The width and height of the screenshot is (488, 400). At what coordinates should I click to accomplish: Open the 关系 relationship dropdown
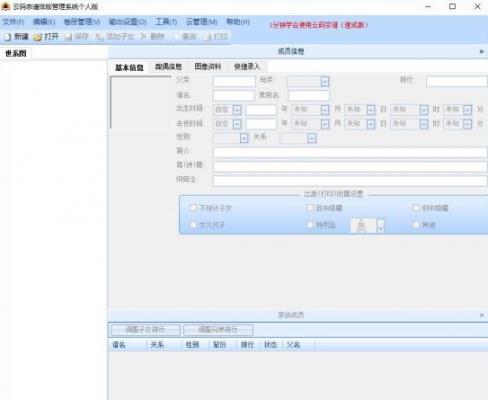(x=312, y=138)
